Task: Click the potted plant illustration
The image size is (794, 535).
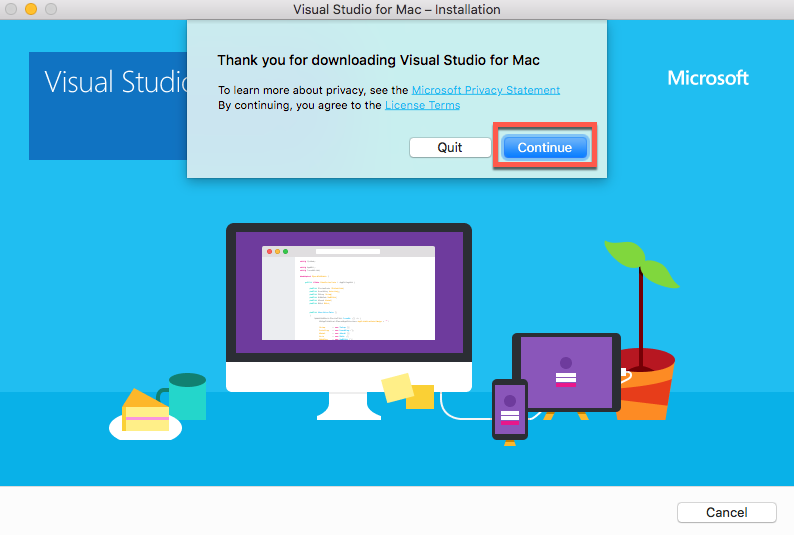Action: pyautogui.click(x=647, y=380)
